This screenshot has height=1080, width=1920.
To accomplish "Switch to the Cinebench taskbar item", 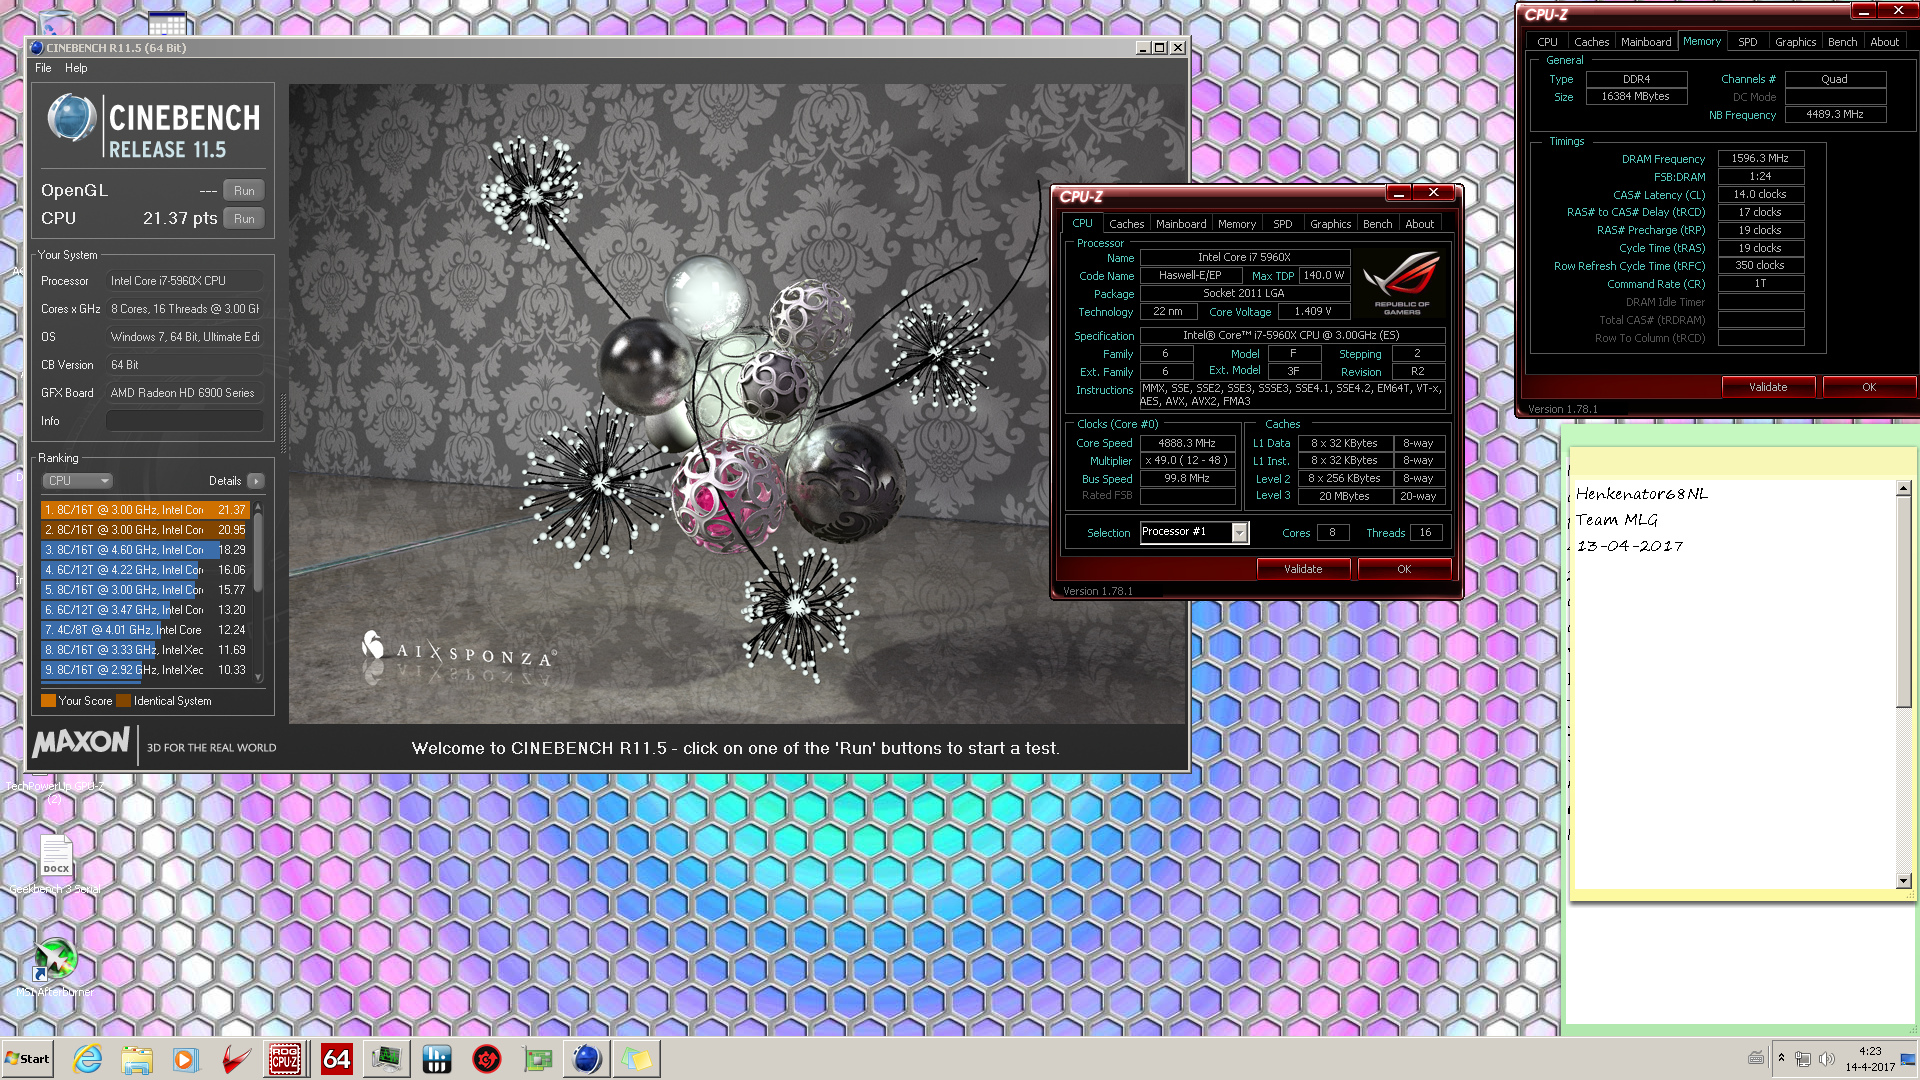I will pyautogui.click(x=587, y=1059).
